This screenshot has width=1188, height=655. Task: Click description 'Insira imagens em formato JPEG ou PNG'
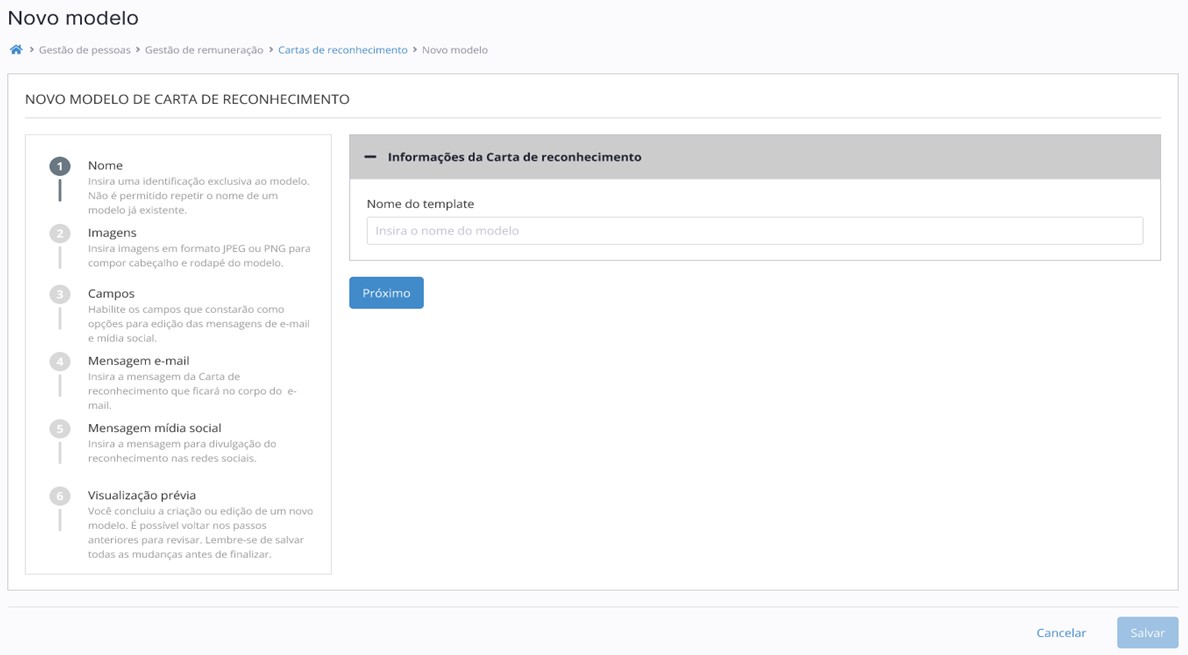(199, 256)
